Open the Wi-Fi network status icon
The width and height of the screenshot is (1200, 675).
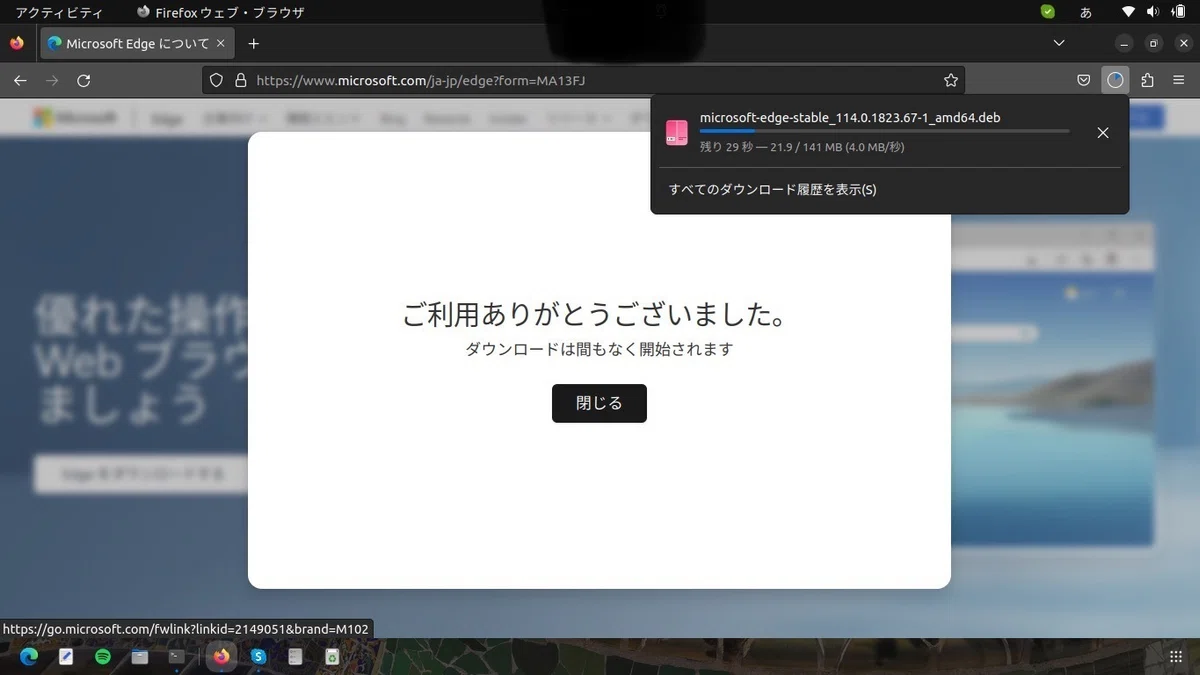point(1128,13)
